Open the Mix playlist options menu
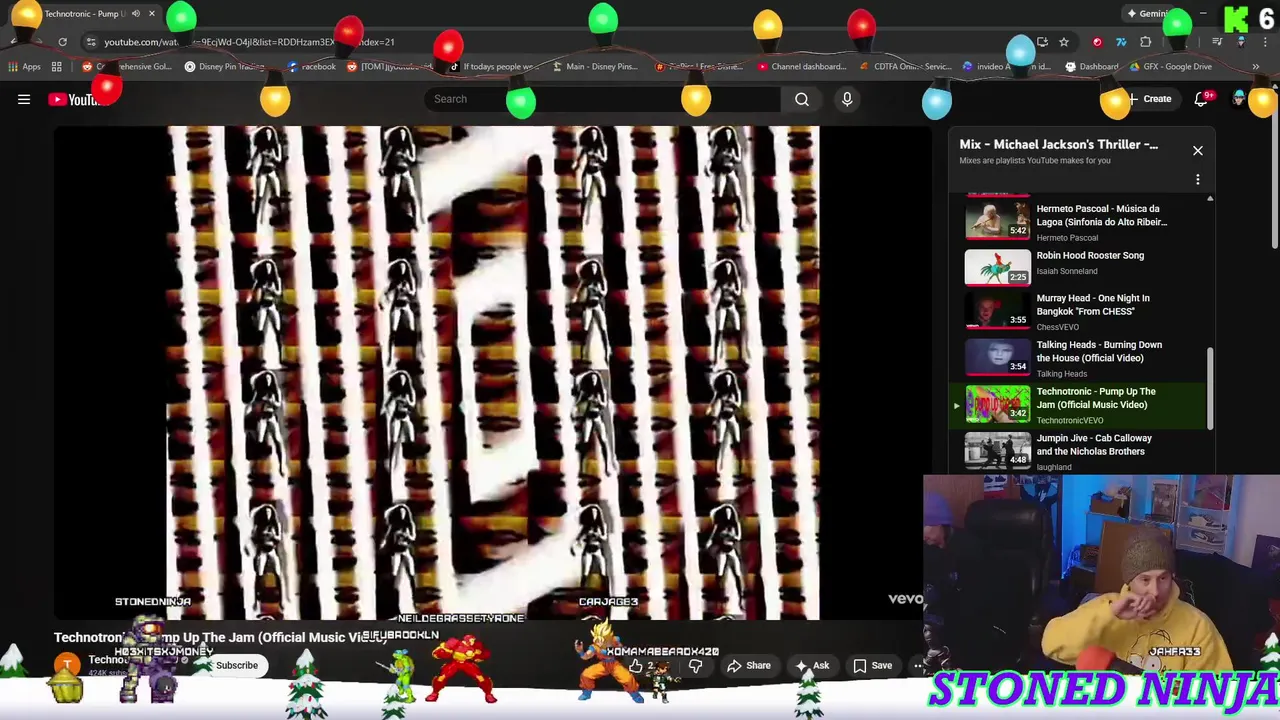The height and width of the screenshot is (720, 1280). 1197,180
